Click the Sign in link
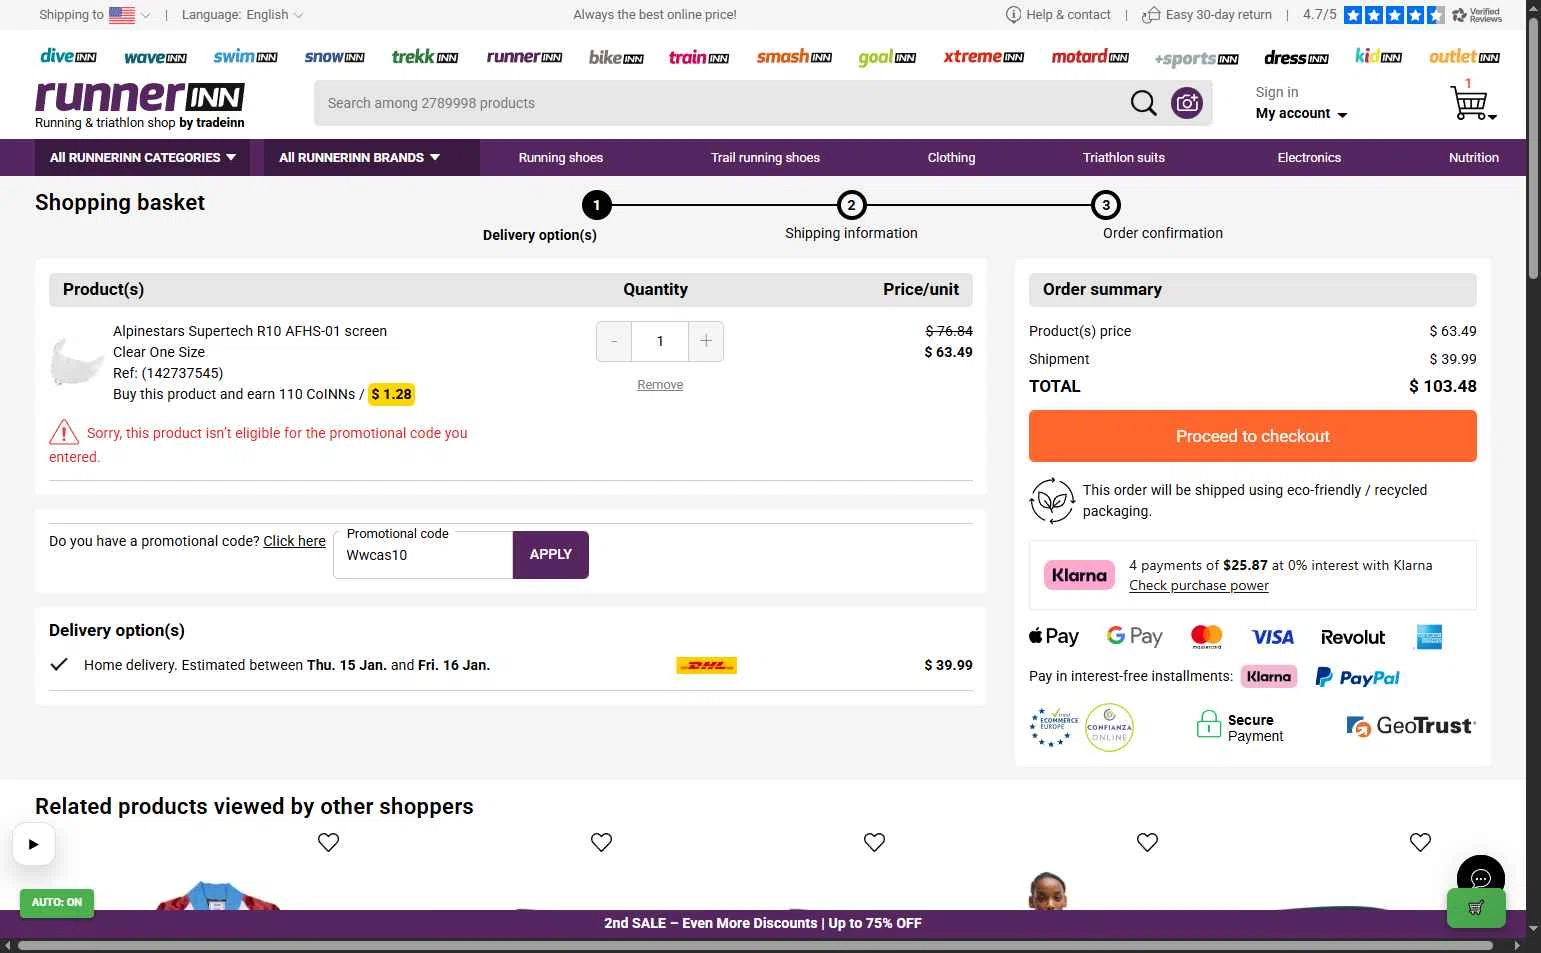 pyautogui.click(x=1277, y=92)
